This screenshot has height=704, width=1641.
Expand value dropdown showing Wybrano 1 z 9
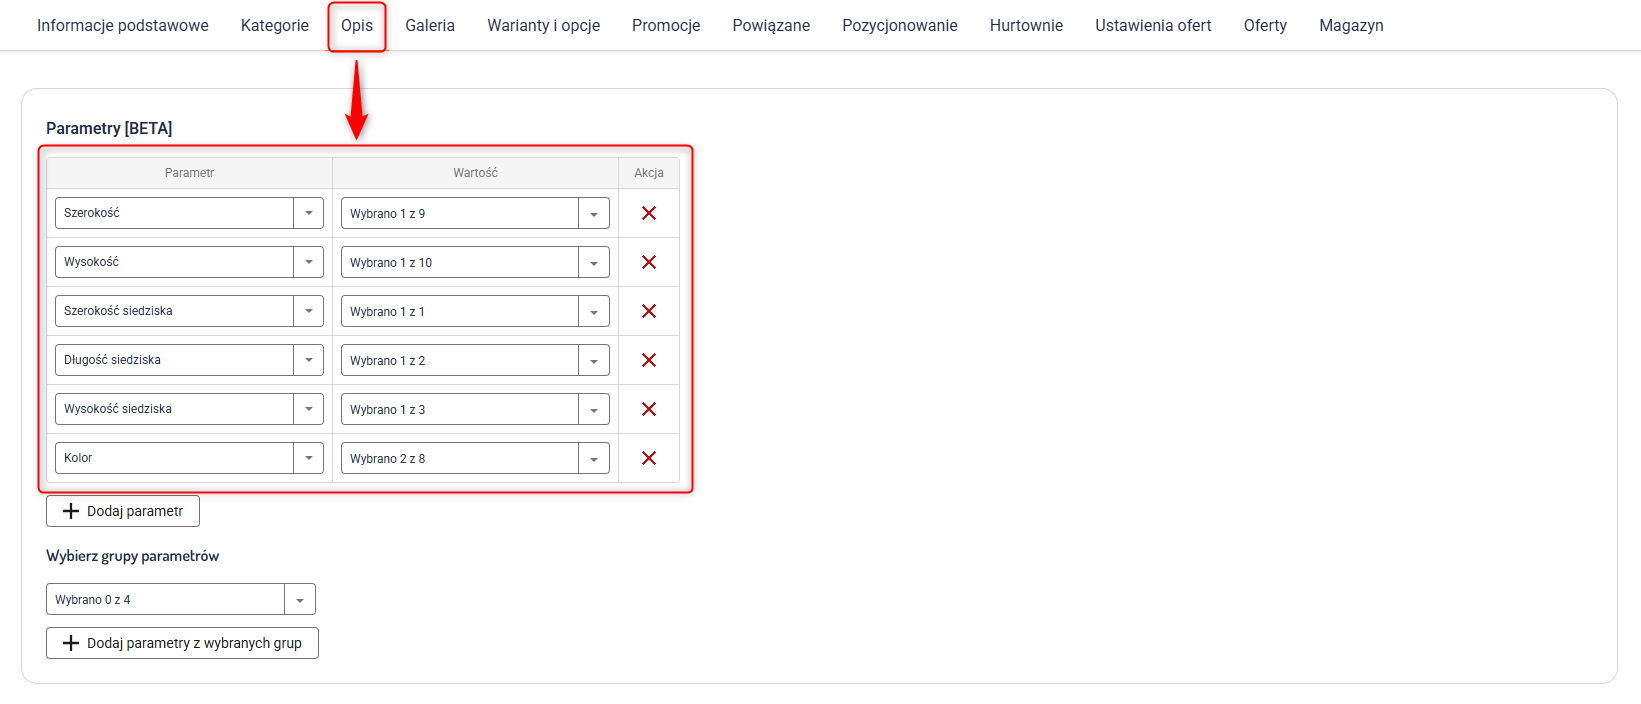pyautogui.click(x=594, y=214)
